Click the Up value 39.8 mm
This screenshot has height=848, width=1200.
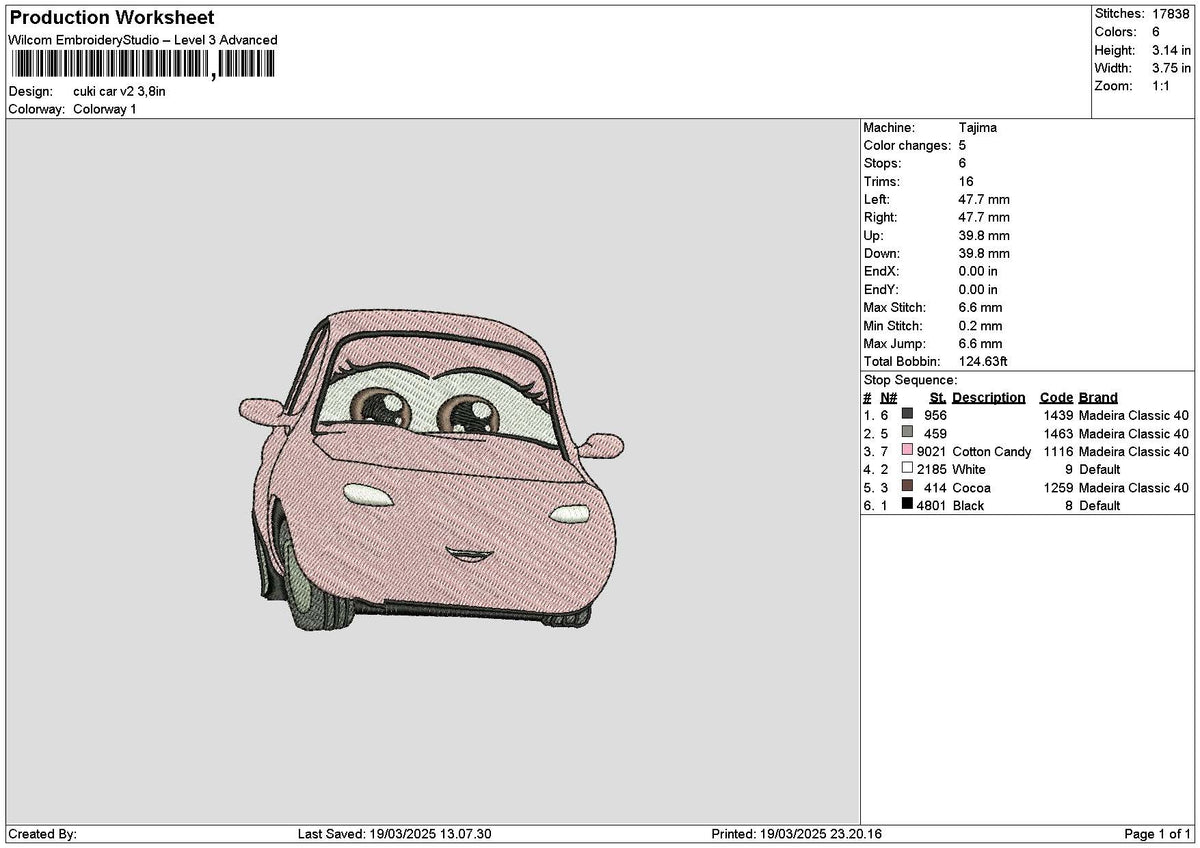[984, 235]
